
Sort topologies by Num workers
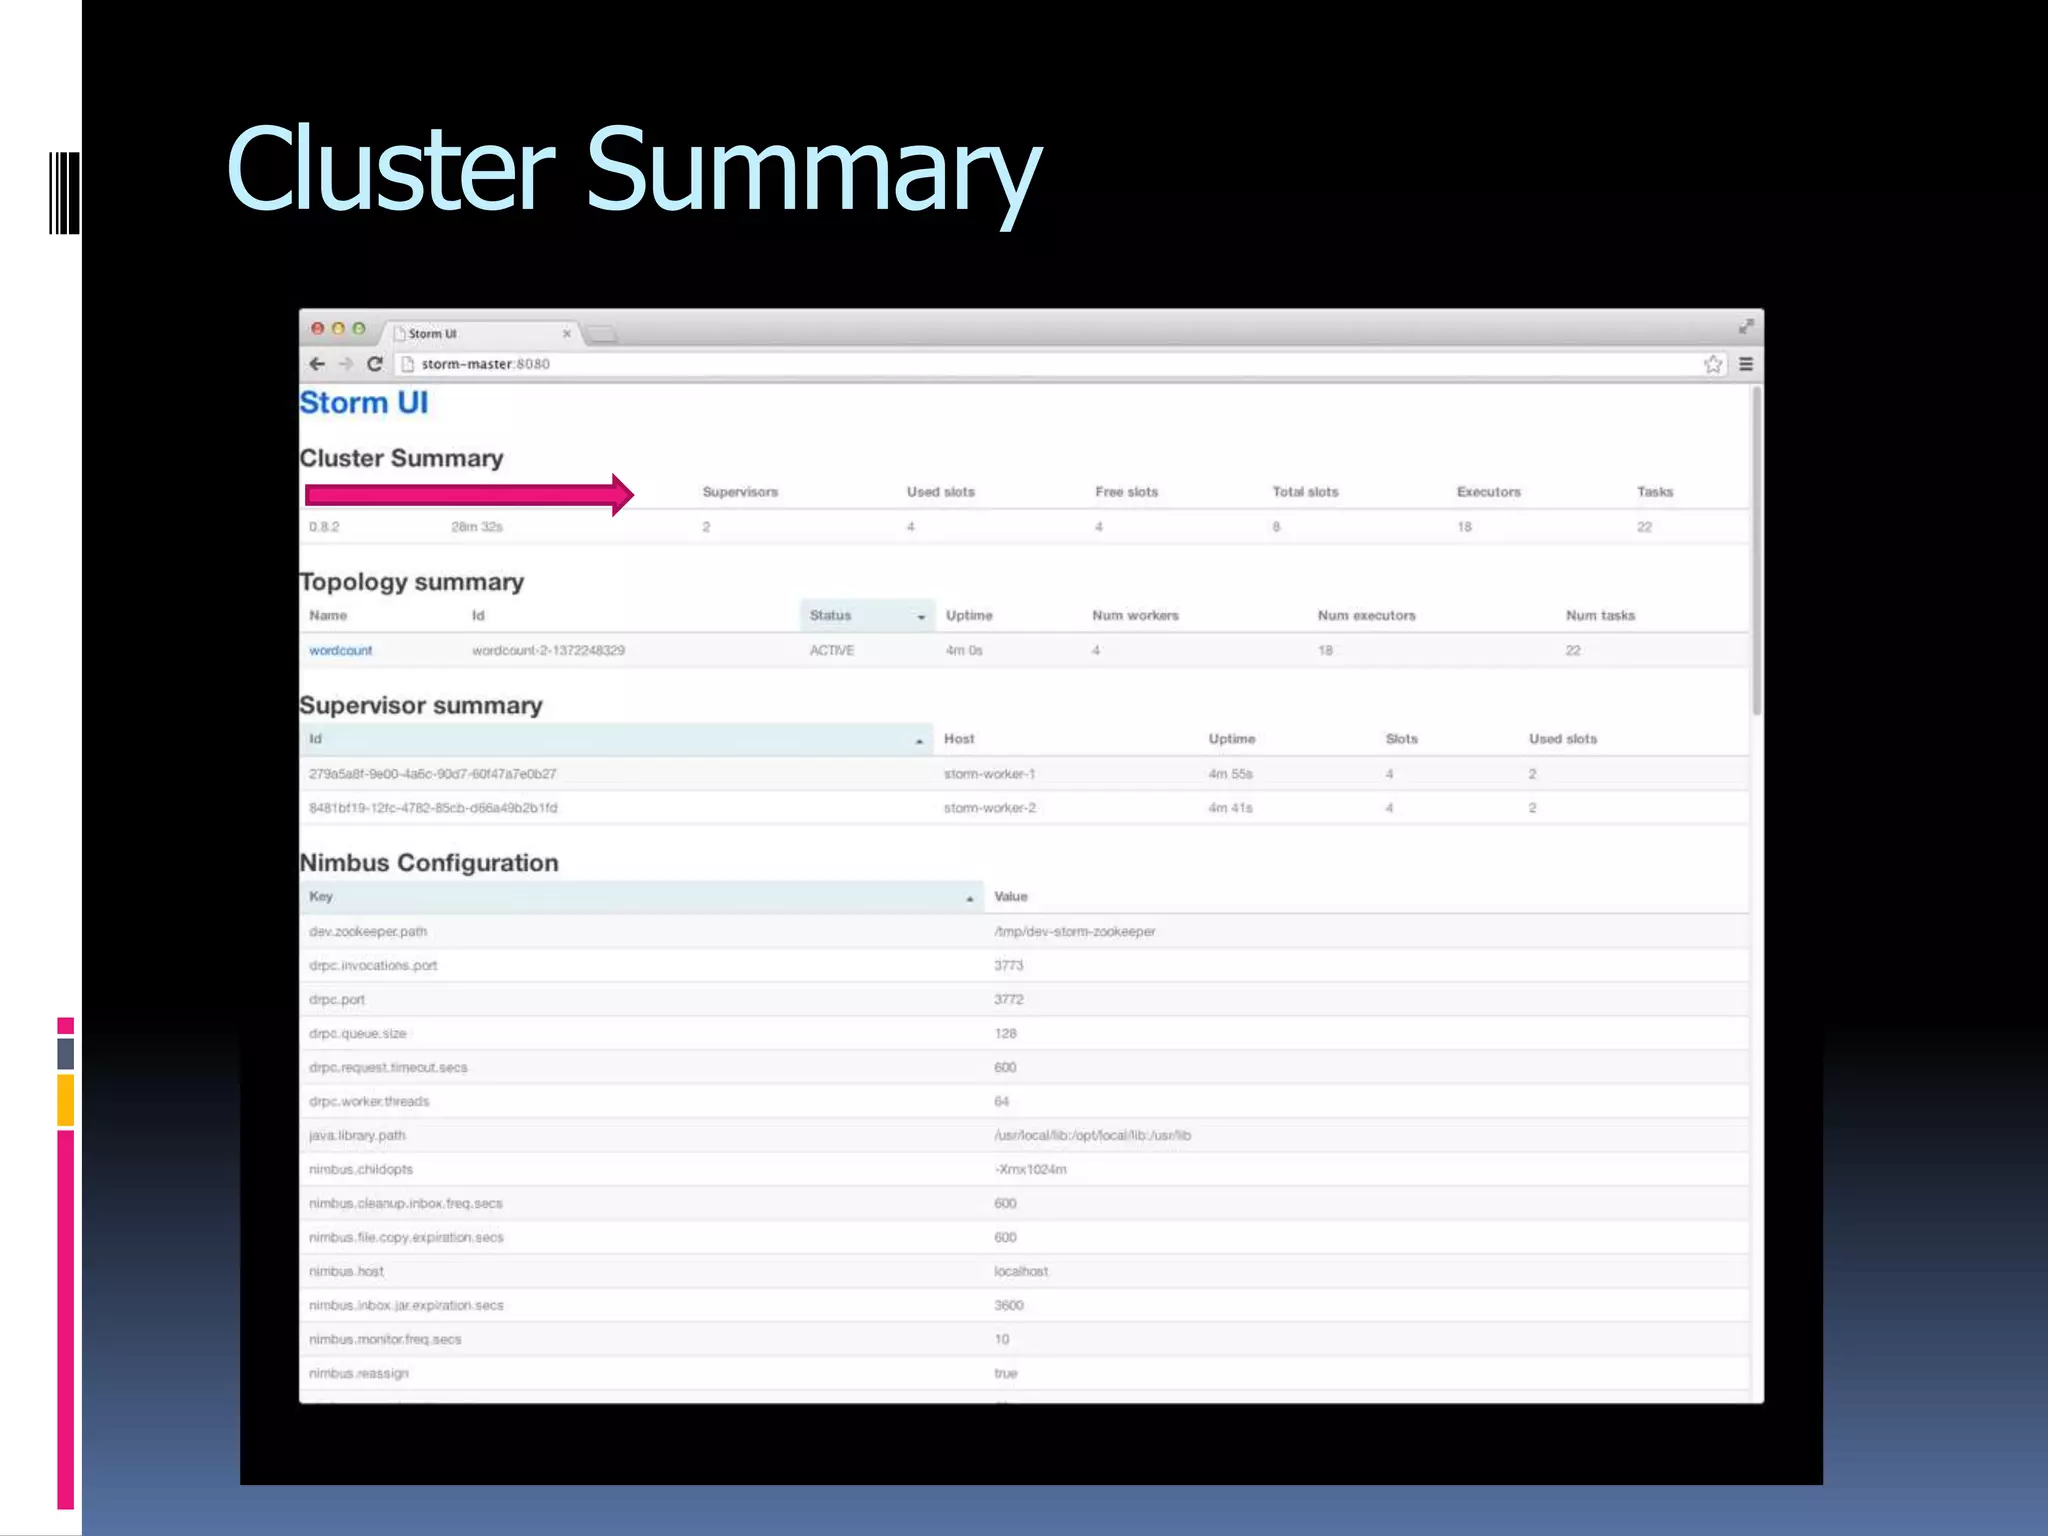[x=1135, y=616]
